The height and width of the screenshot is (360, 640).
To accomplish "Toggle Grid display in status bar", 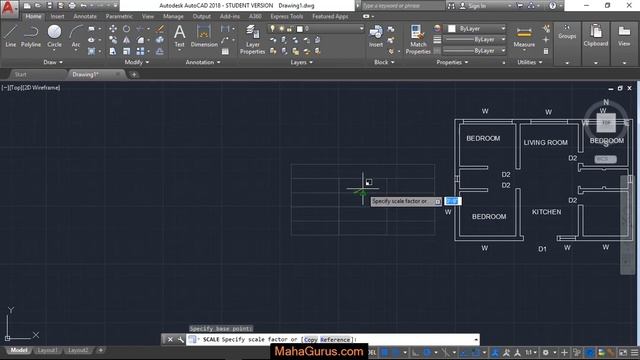I will 385,352.
